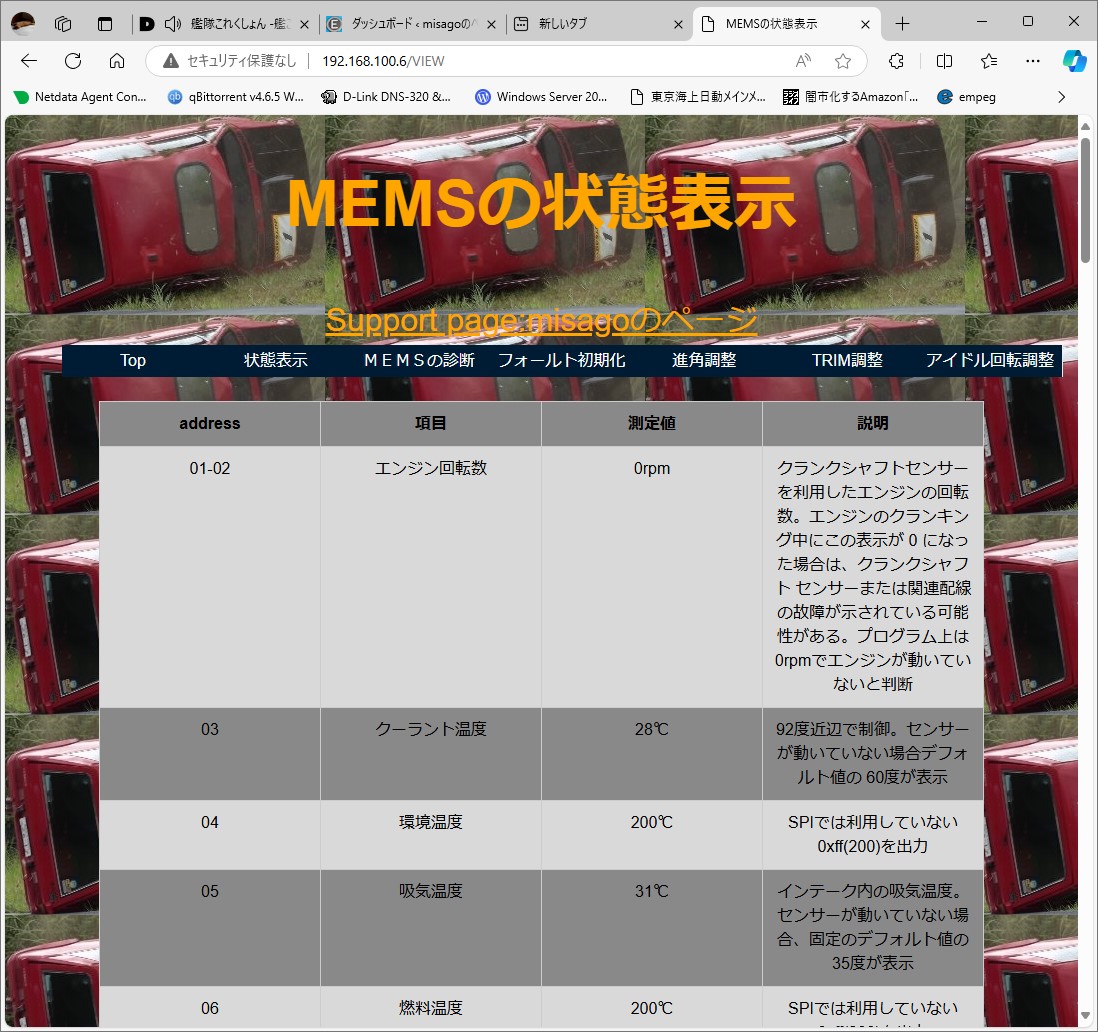Expand the bookmarks overflow chevron
The width and height of the screenshot is (1098, 1032).
(x=1062, y=97)
